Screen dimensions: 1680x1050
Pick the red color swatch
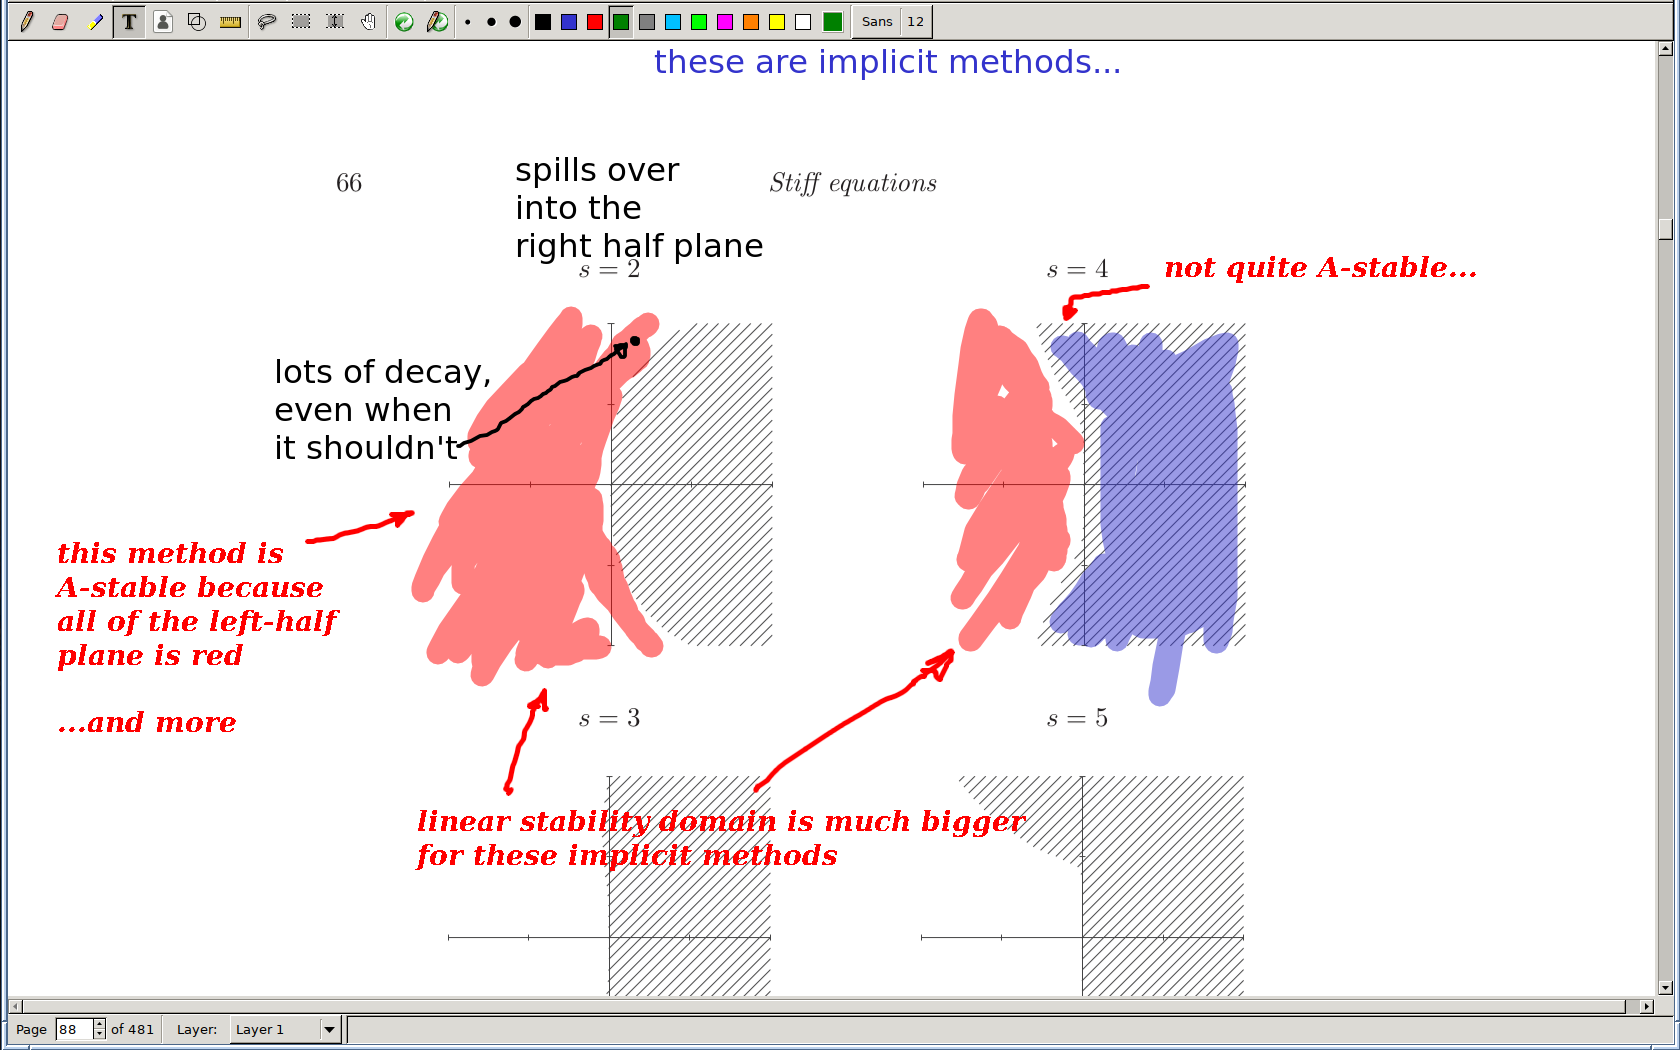[x=595, y=21]
